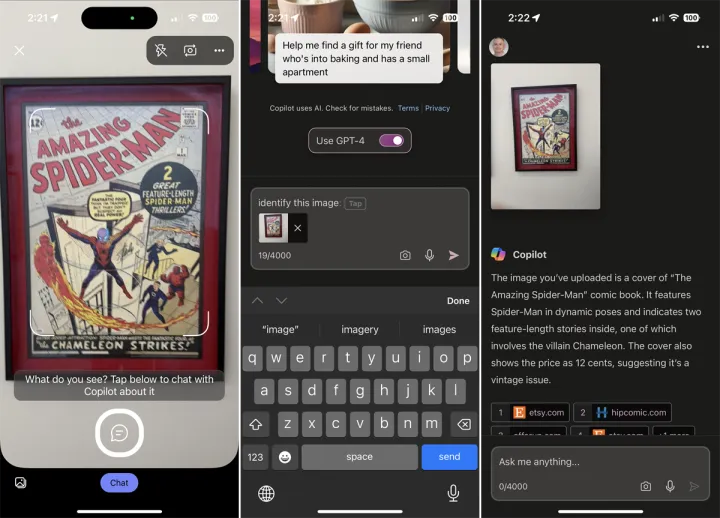Open the photo gallery icon below the viewfinder

pyautogui.click(x=19, y=483)
